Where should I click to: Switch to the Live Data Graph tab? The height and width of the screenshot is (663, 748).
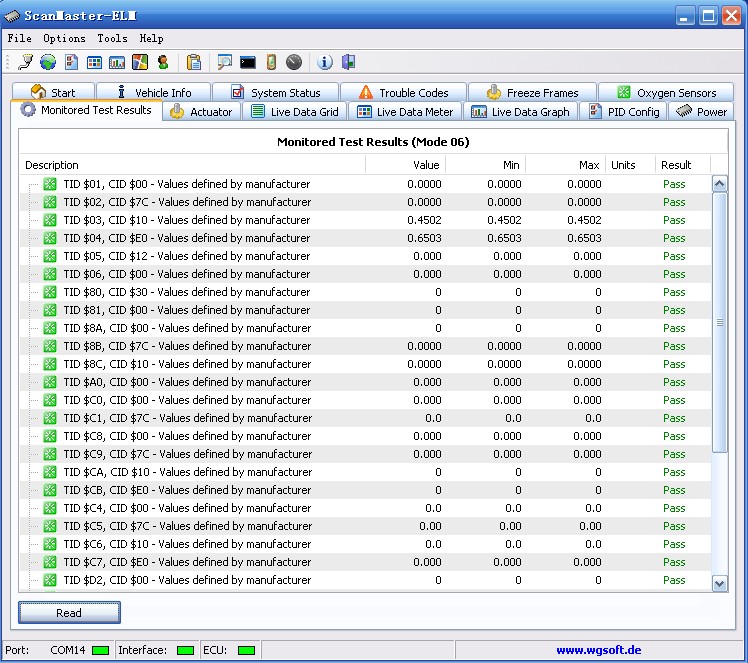[x=520, y=112]
